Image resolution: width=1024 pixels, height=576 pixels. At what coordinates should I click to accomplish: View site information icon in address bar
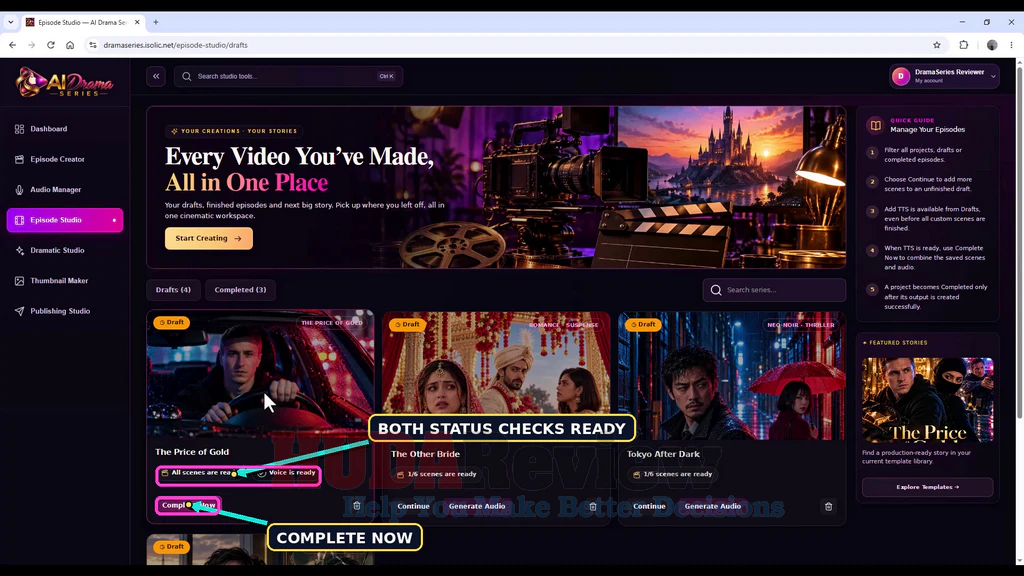click(93, 45)
